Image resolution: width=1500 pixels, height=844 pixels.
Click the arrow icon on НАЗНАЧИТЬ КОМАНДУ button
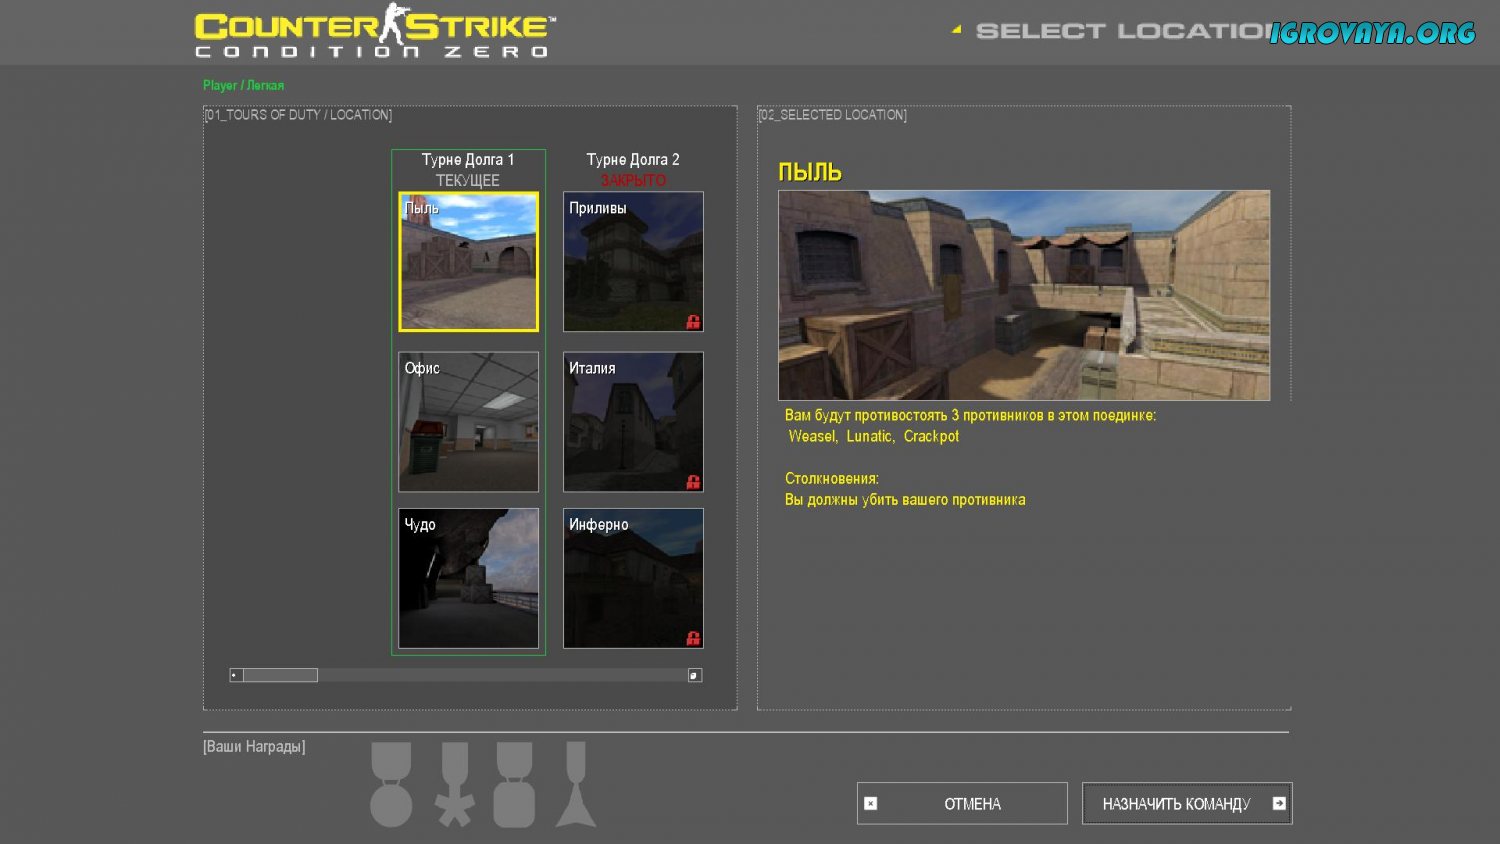pyautogui.click(x=1279, y=803)
